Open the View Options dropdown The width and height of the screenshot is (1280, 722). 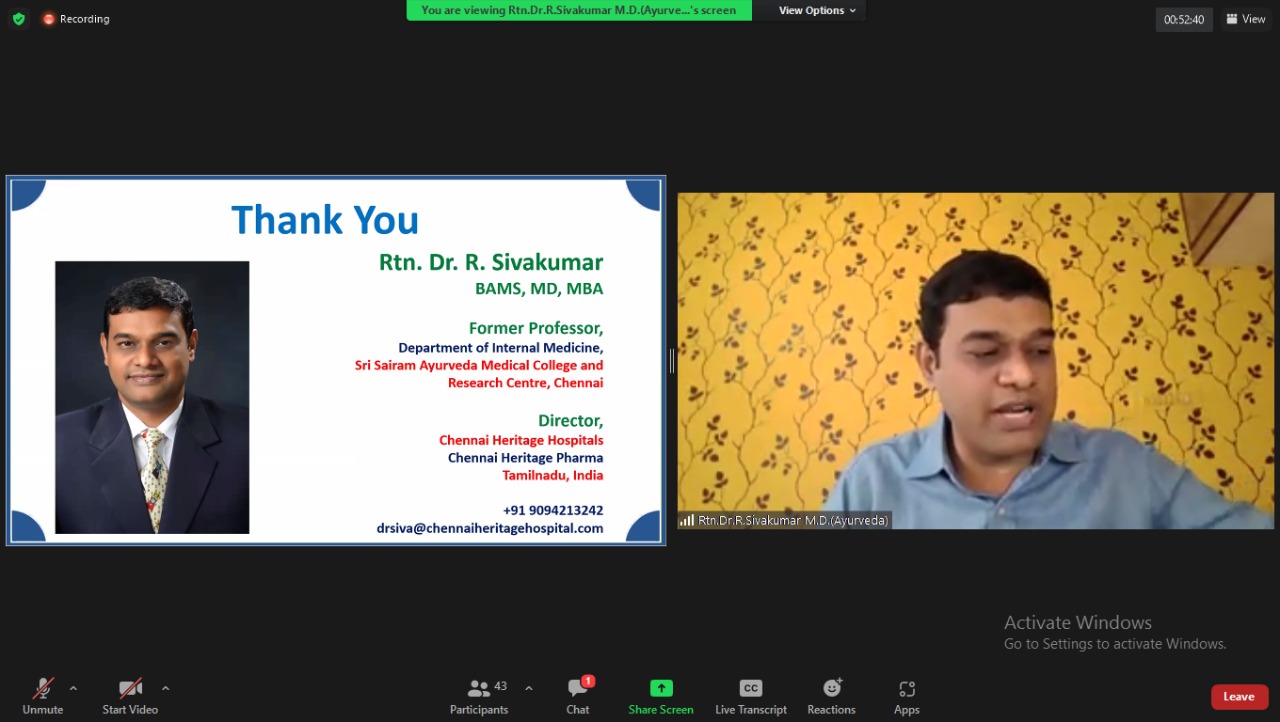(817, 11)
